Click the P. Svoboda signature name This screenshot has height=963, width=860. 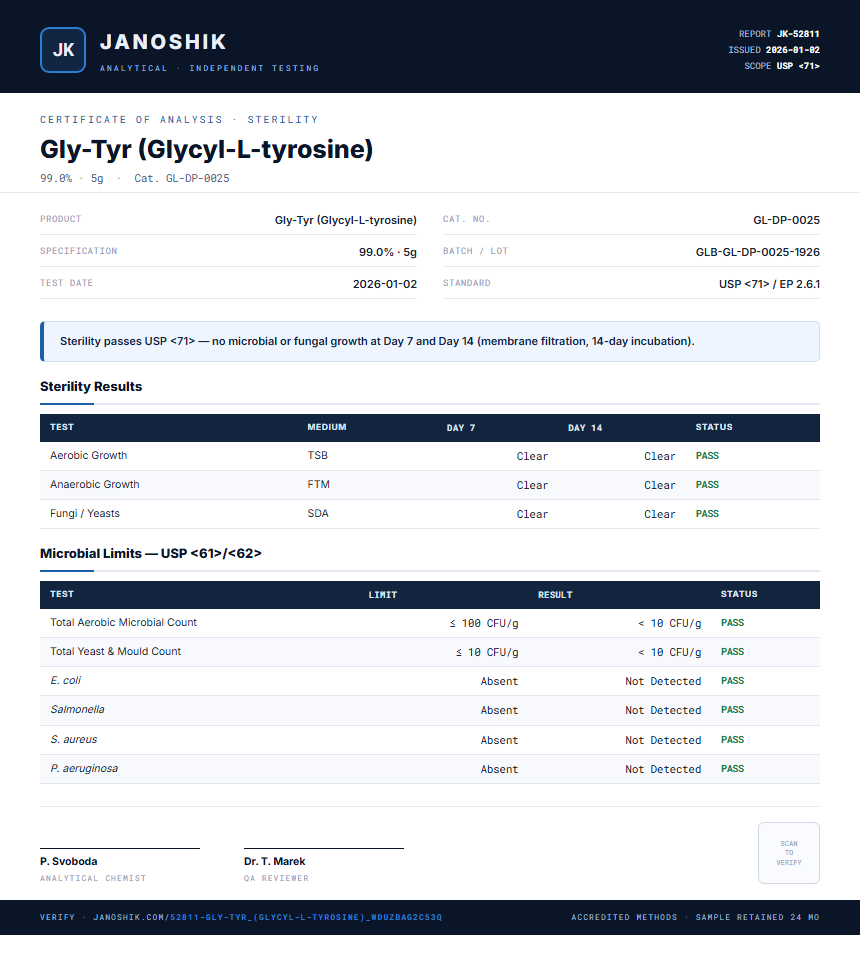[69, 861]
